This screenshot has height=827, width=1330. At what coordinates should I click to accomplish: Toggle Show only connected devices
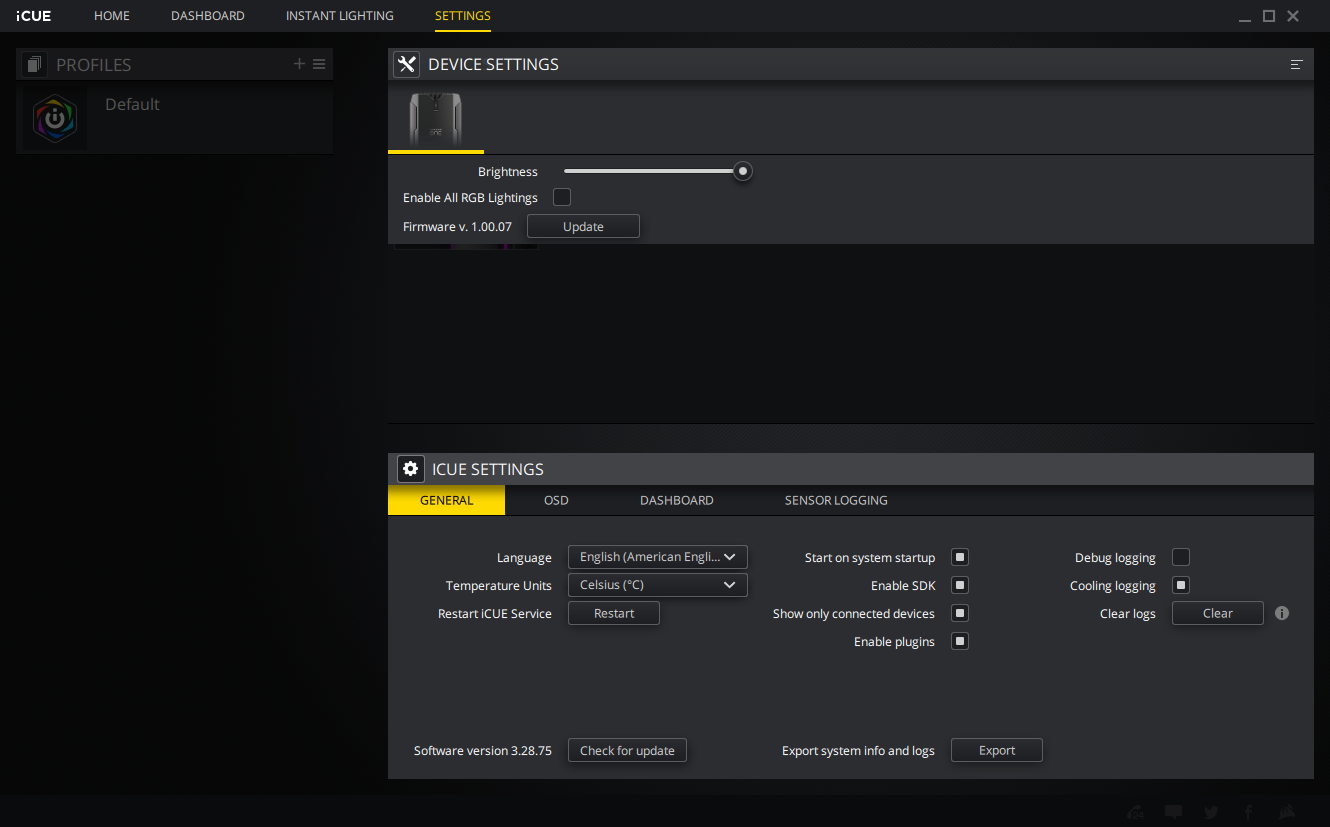960,613
